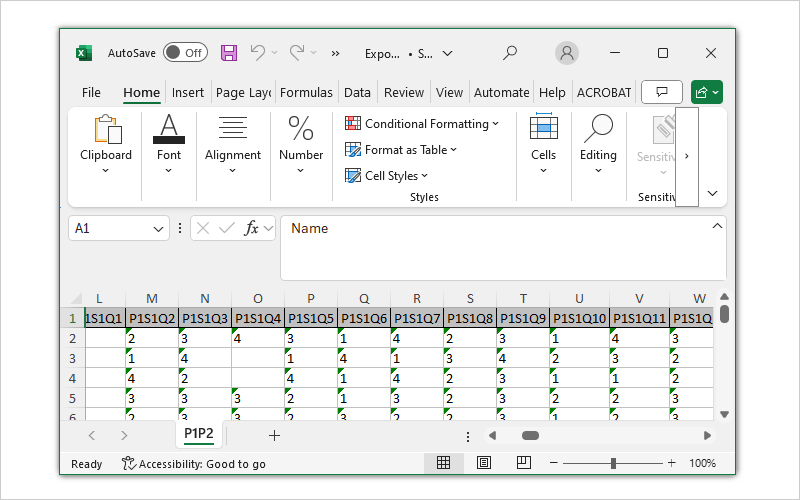Screen dimensions: 800x500
Task: Click vertical scrollbar down arrow
Action: 724,414
